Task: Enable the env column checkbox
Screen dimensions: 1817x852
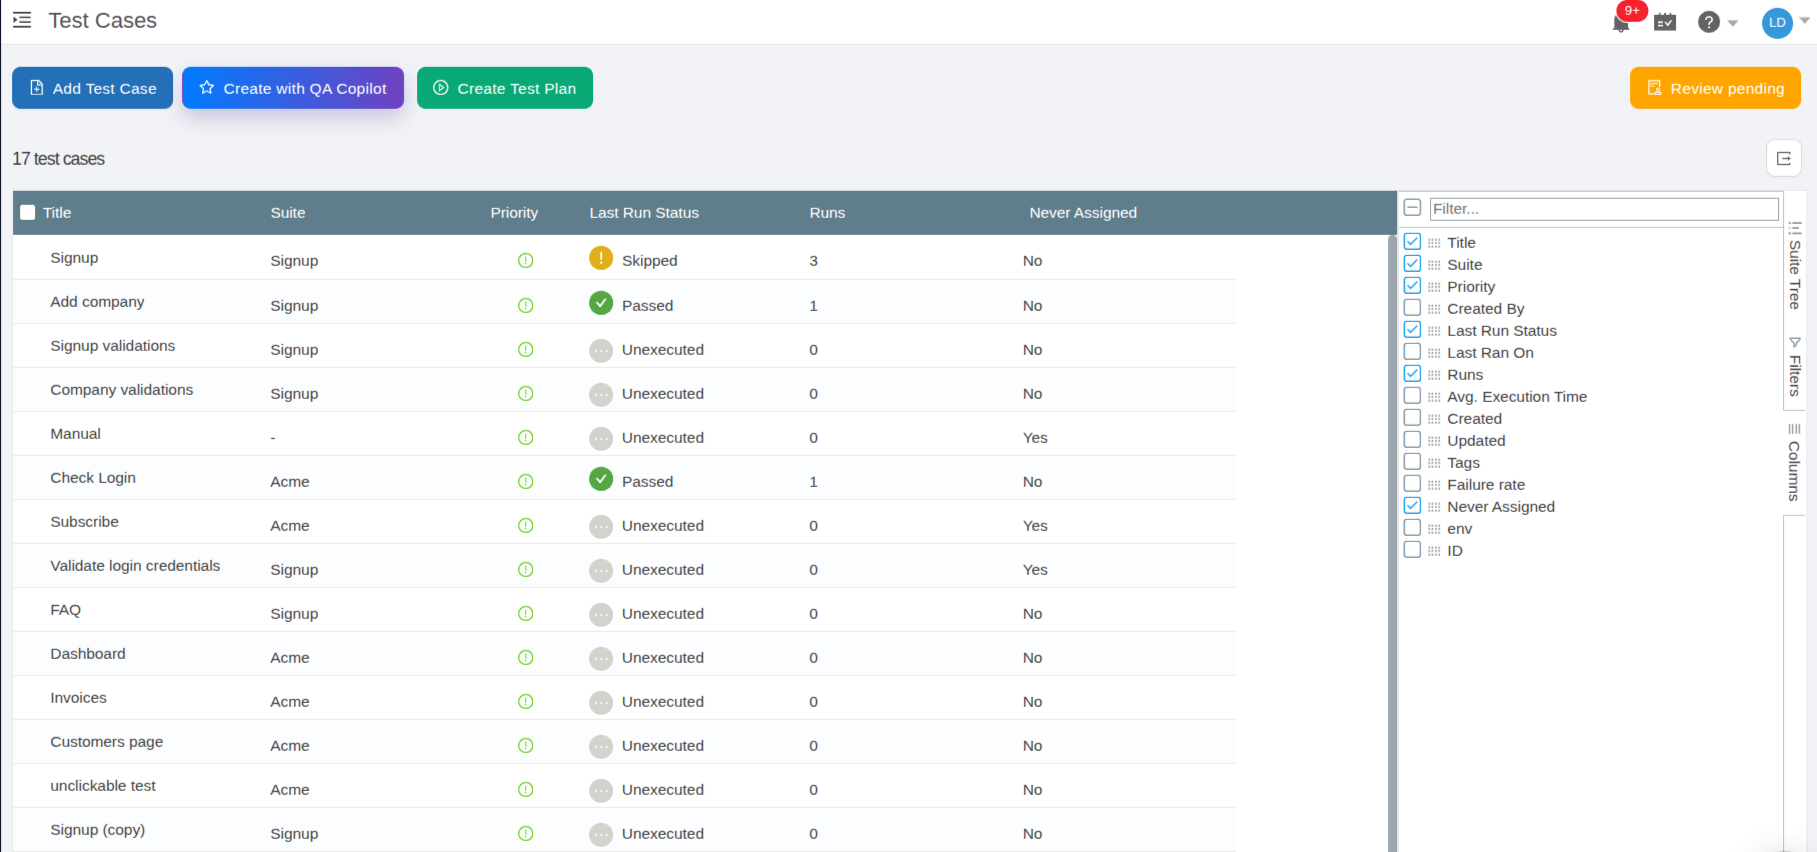Action: (1412, 528)
